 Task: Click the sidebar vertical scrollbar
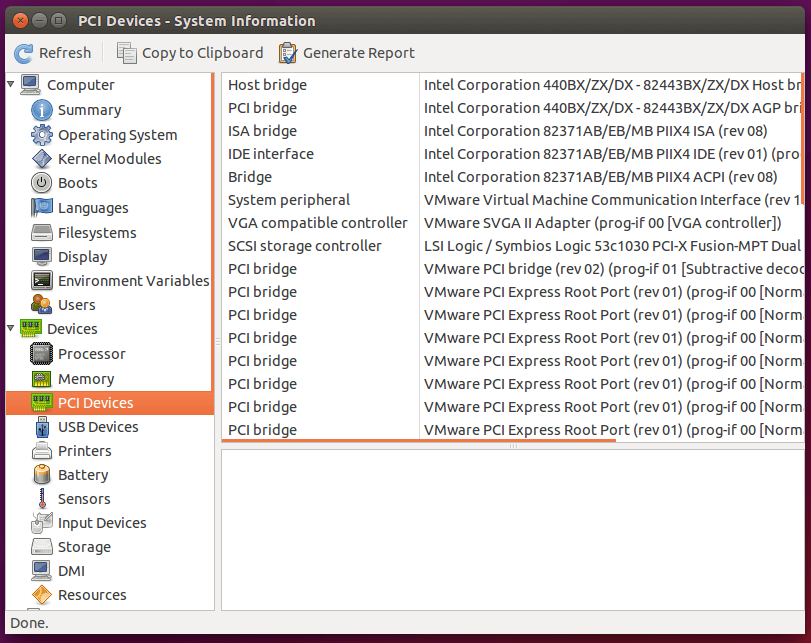(x=212, y=232)
